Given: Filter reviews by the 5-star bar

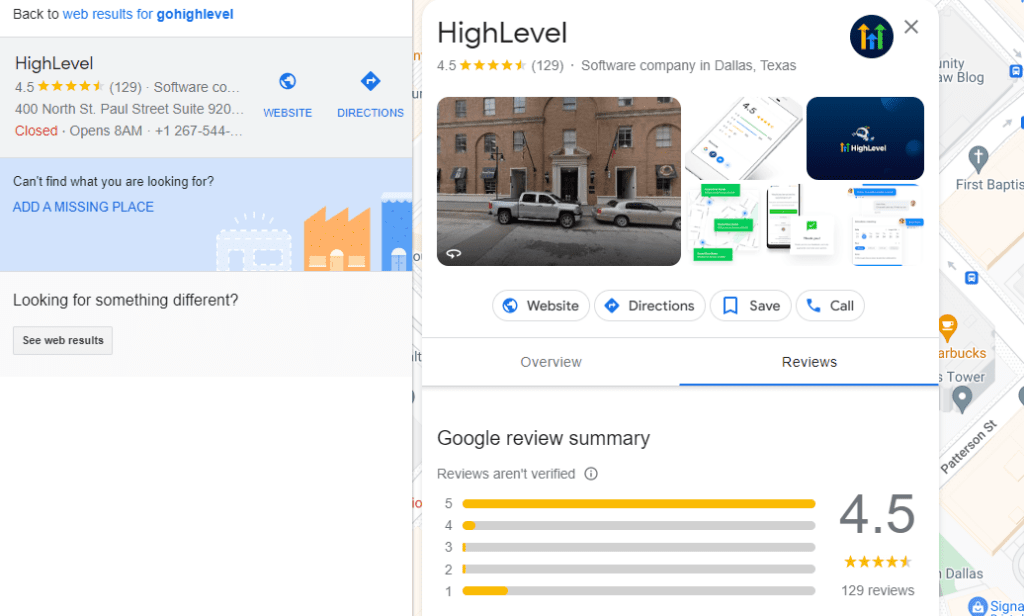Looking at the screenshot, I should click(639, 504).
